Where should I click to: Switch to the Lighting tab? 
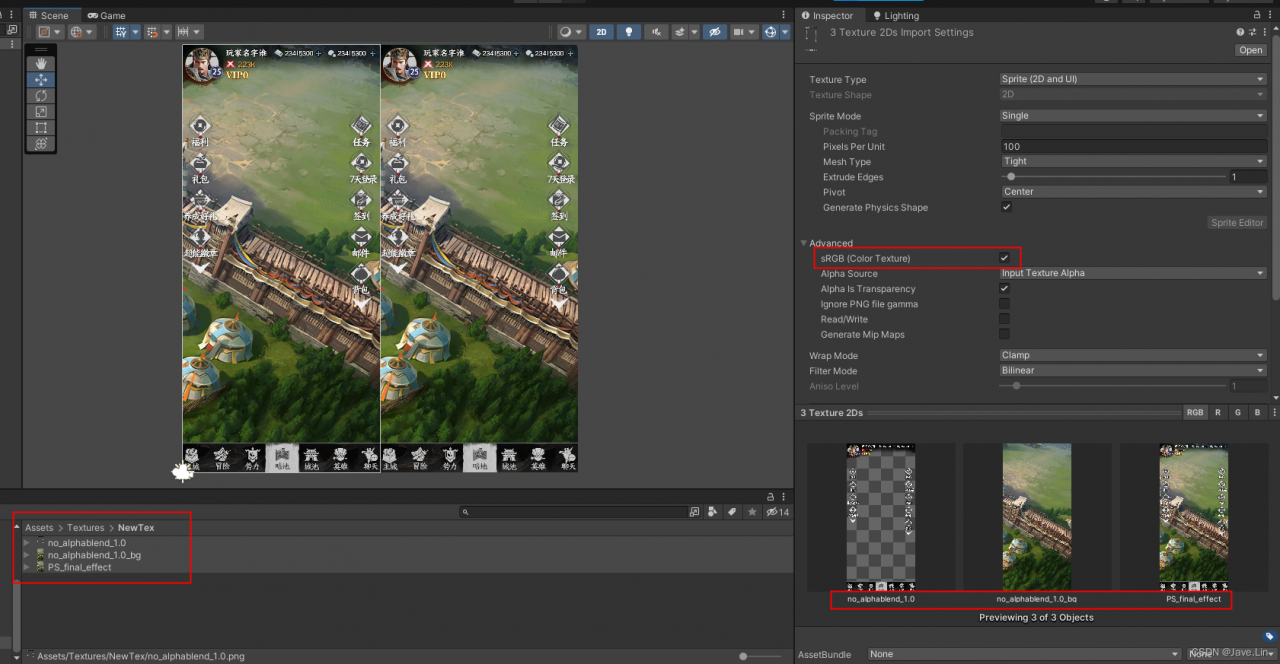pyautogui.click(x=896, y=16)
